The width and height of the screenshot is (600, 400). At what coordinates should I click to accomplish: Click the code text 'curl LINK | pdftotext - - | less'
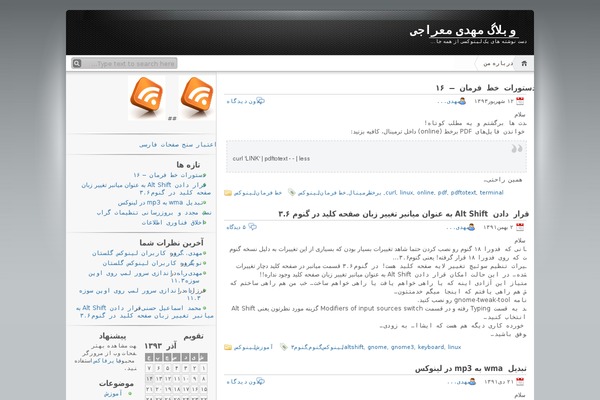point(271,158)
